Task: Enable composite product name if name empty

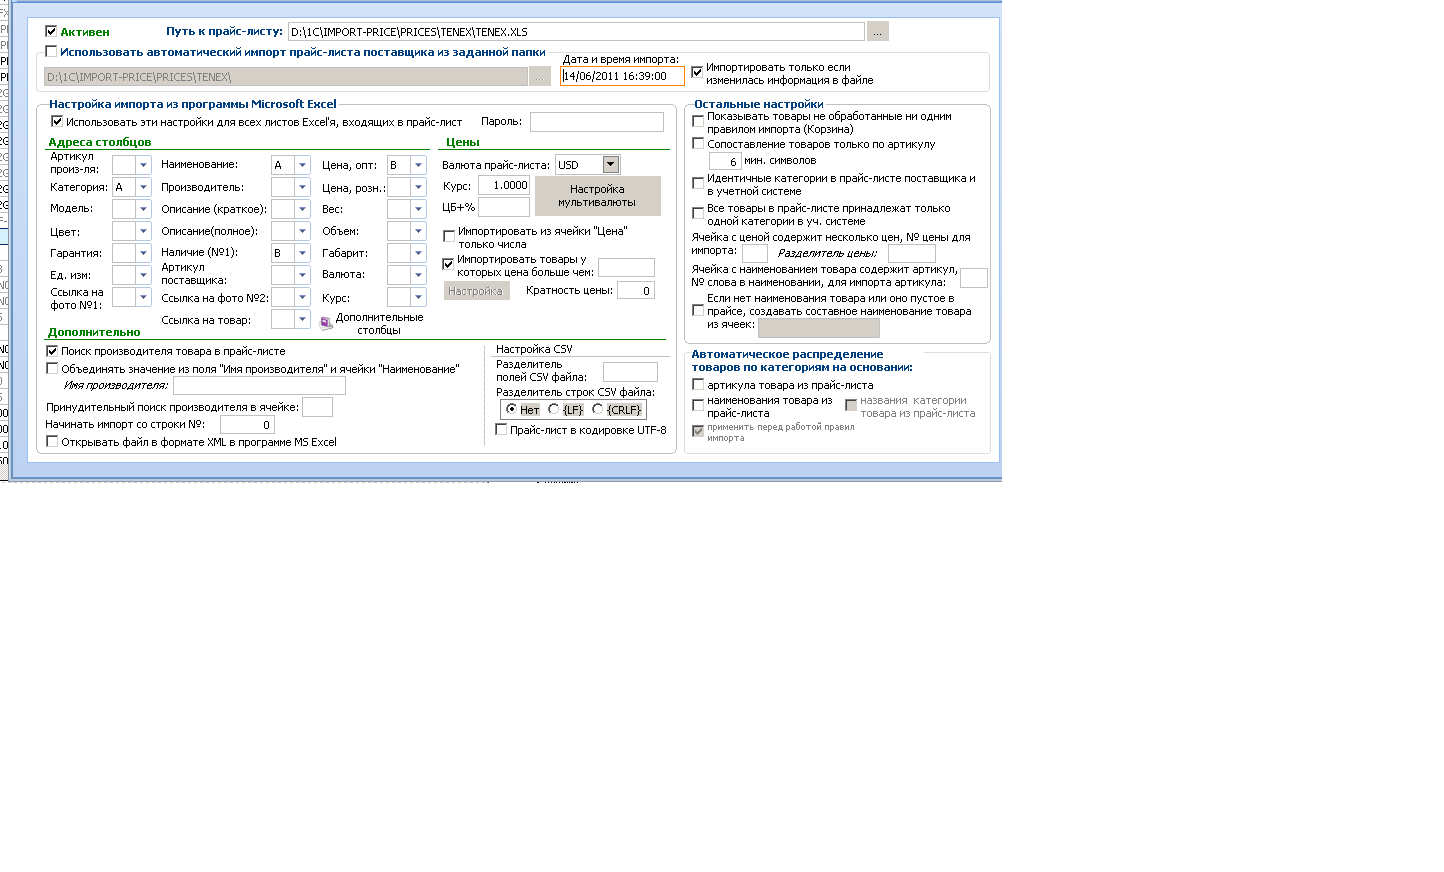Action: click(x=698, y=311)
